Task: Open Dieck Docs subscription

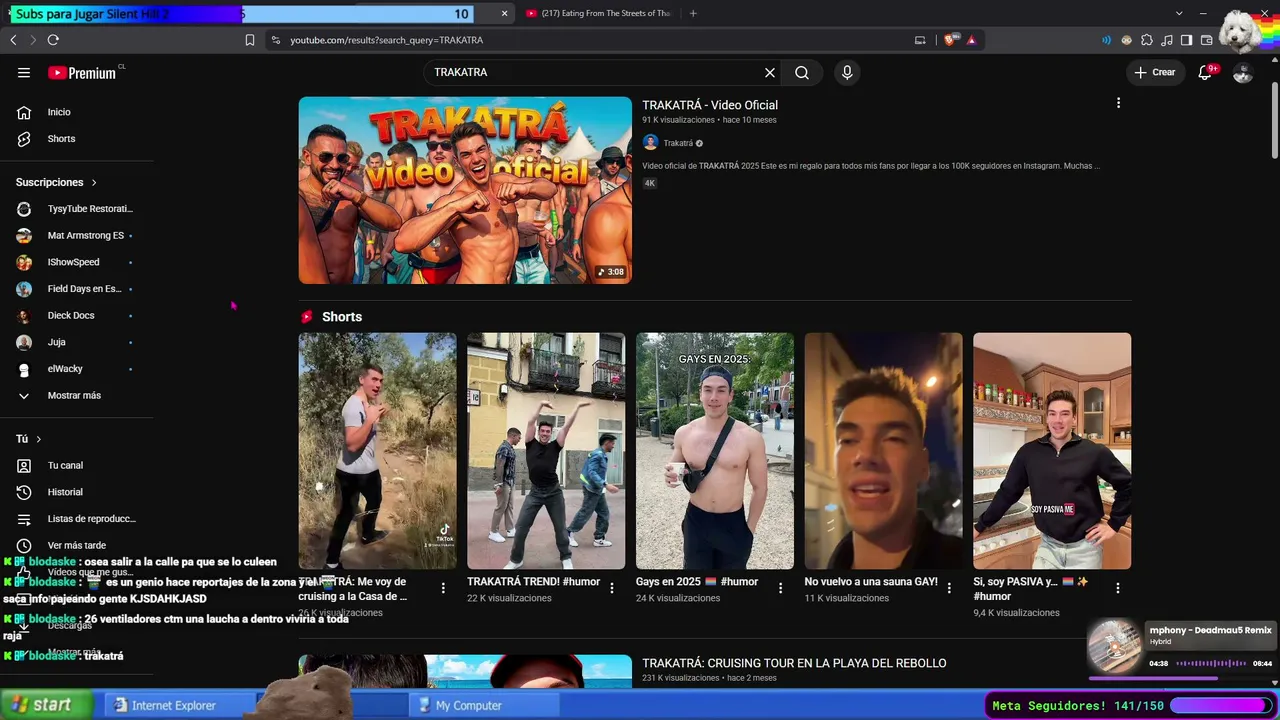Action: pyautogui.click(x=76, y=316)
